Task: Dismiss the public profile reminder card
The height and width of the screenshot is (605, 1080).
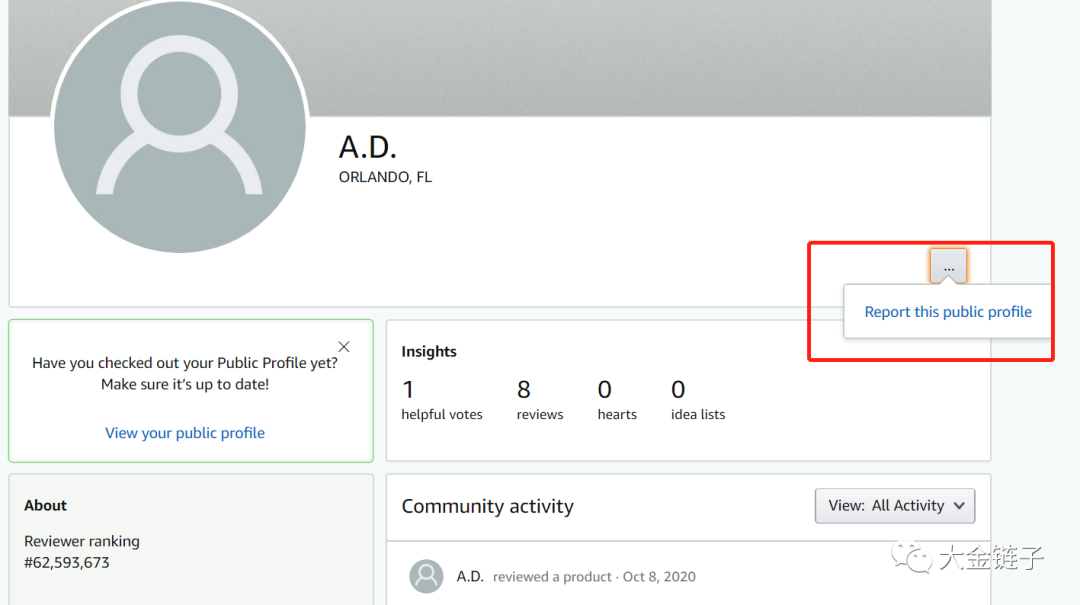Action: pos(344,347)
